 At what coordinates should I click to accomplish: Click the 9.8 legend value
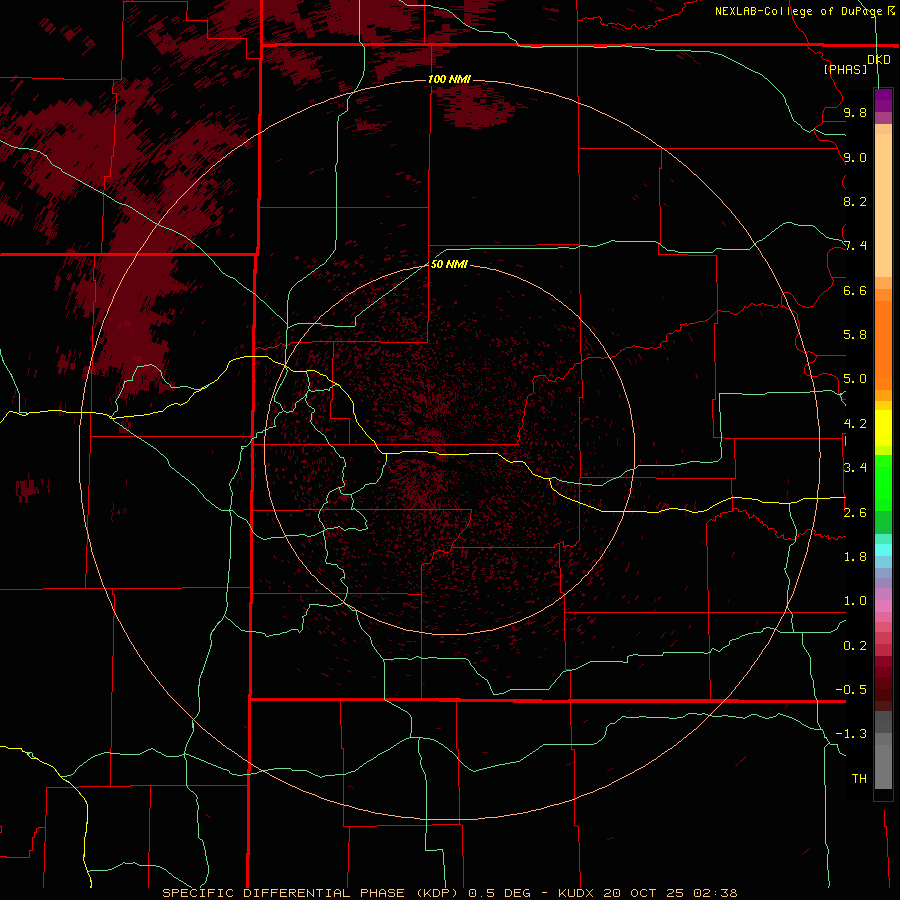(855, 112)
